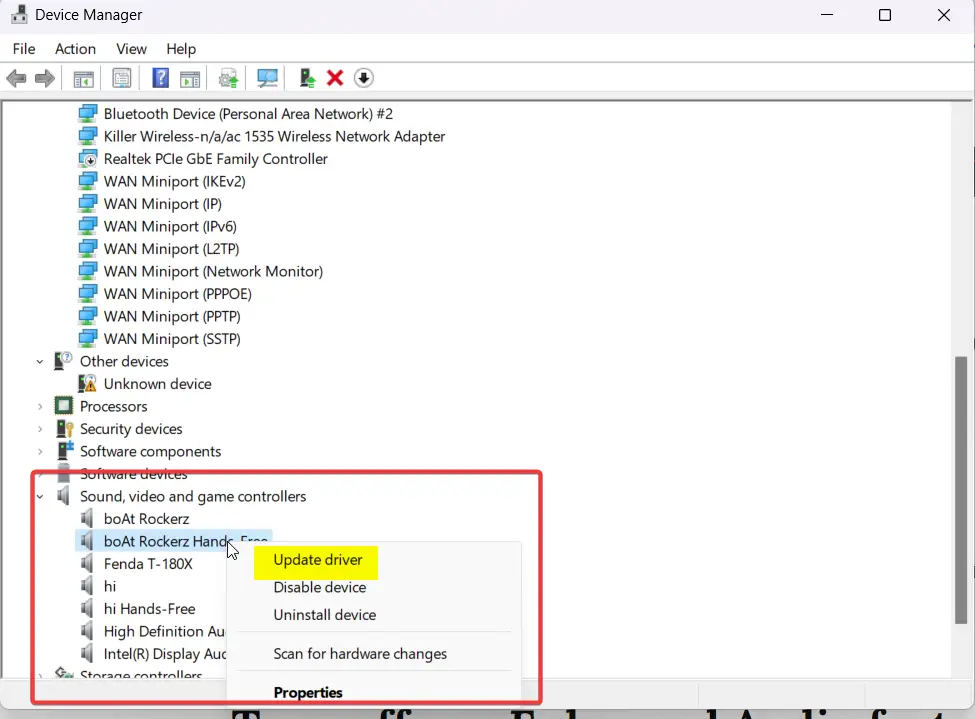Viewport: 975px width, 719px height.
Task: Collapse the Other devices category
Action: (x=40, y=361)
